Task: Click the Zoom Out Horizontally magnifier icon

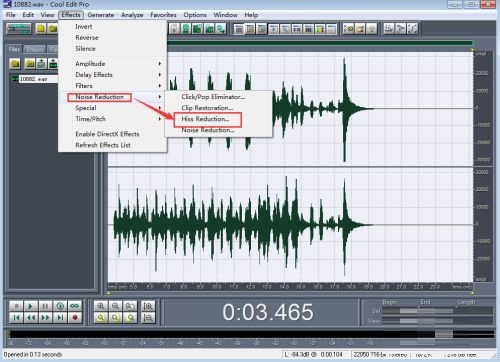Action: click(x=115, y=306)
